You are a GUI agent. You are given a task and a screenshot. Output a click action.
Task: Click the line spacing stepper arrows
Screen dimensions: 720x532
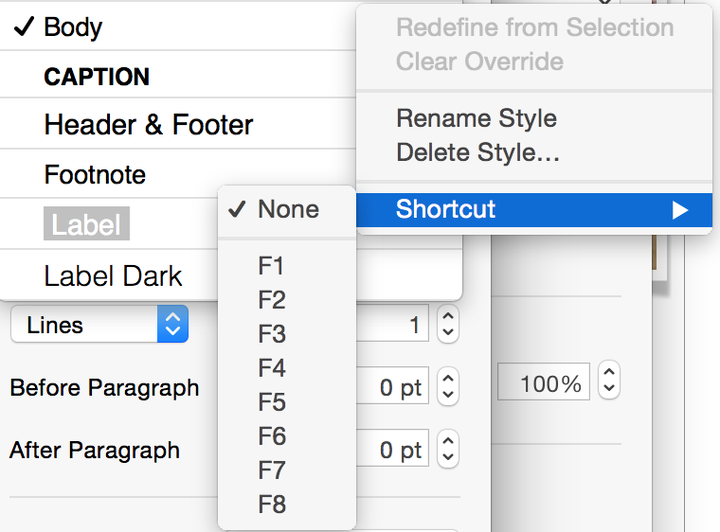(448, 325)
